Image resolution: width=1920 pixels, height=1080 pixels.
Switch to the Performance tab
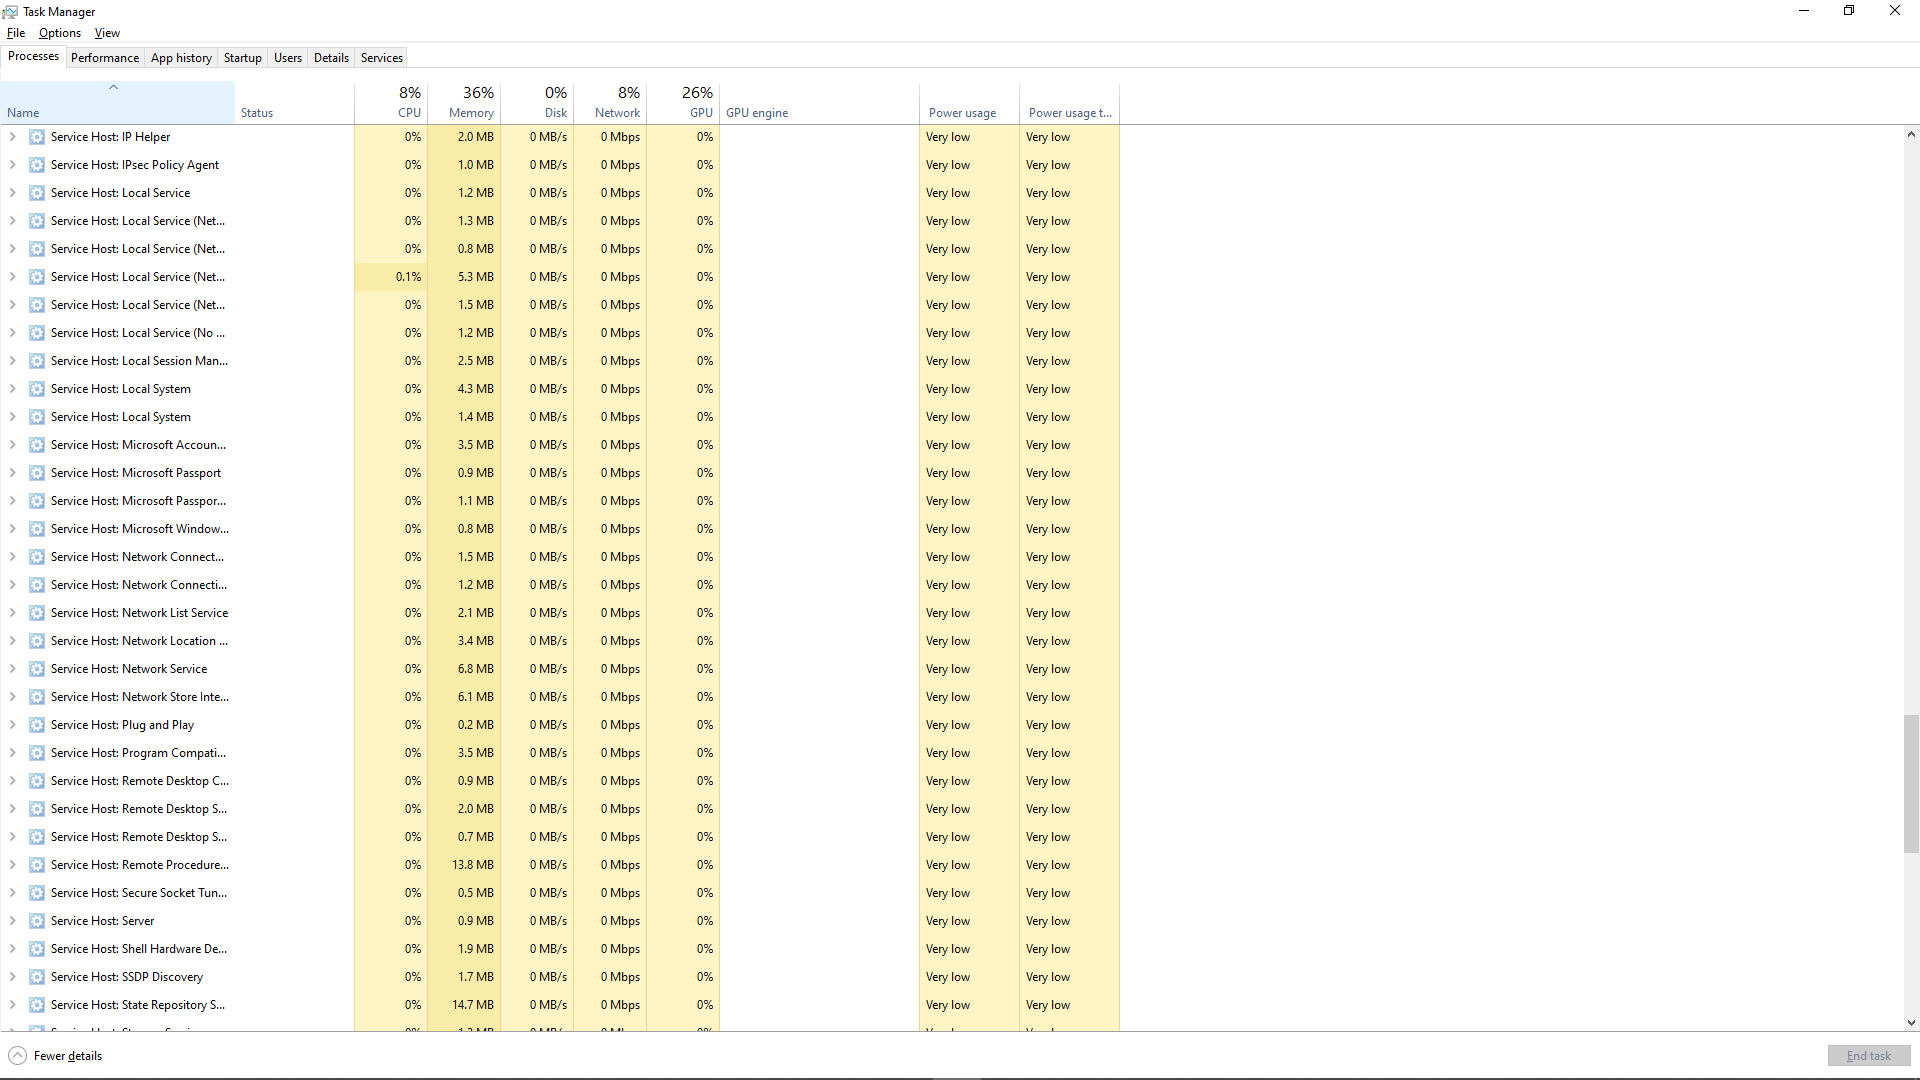(105, 58)
